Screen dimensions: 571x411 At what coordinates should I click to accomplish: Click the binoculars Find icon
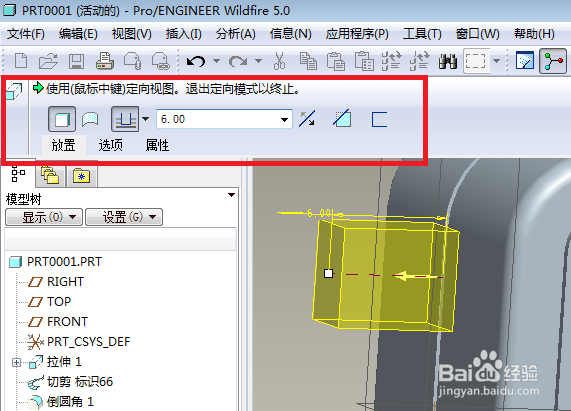448,61
